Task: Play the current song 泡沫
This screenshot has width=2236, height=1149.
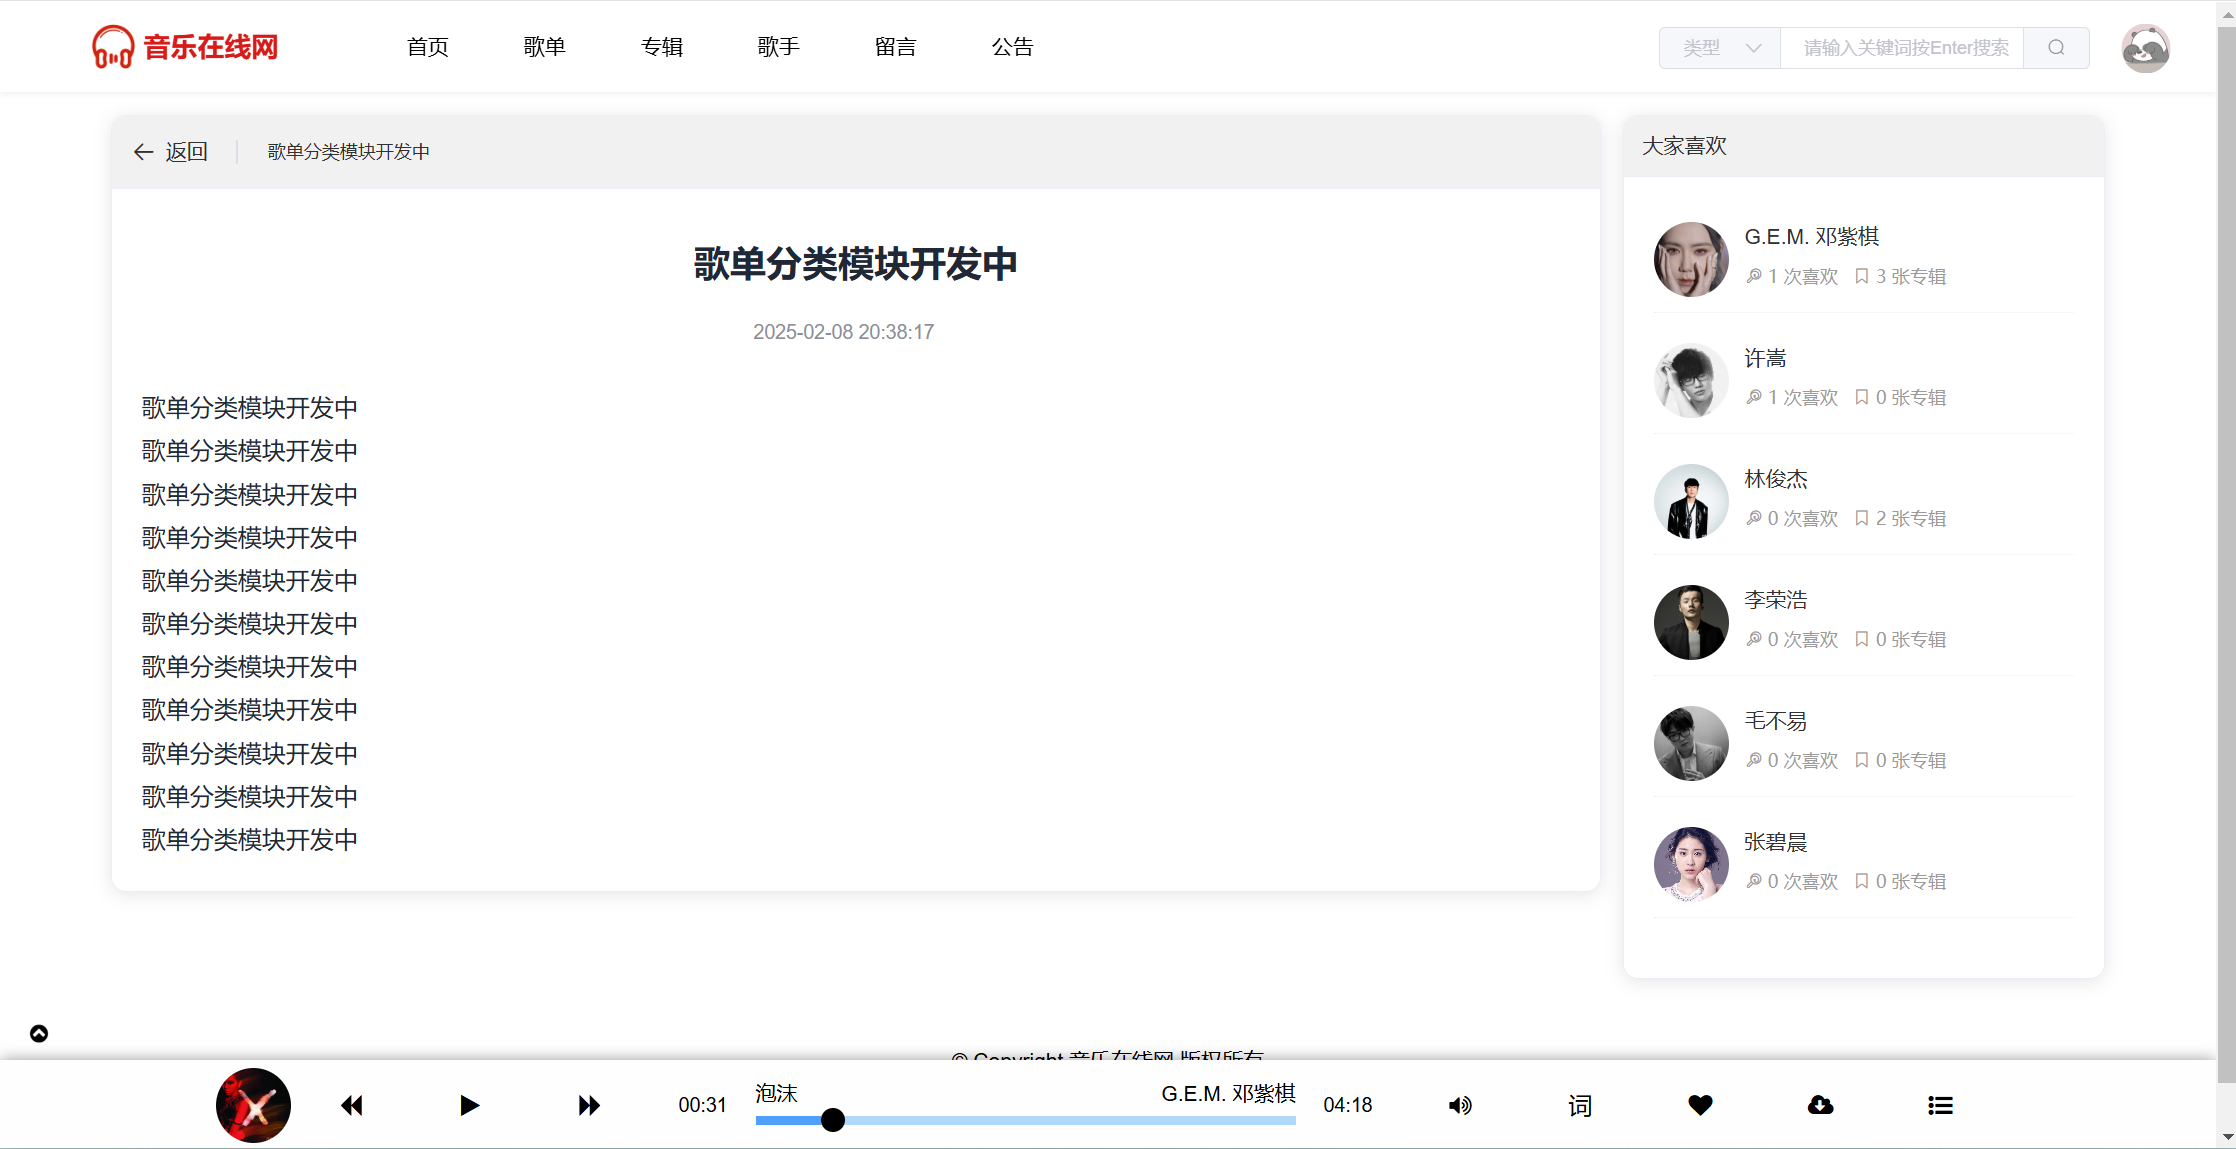Action: [469, 1105]
